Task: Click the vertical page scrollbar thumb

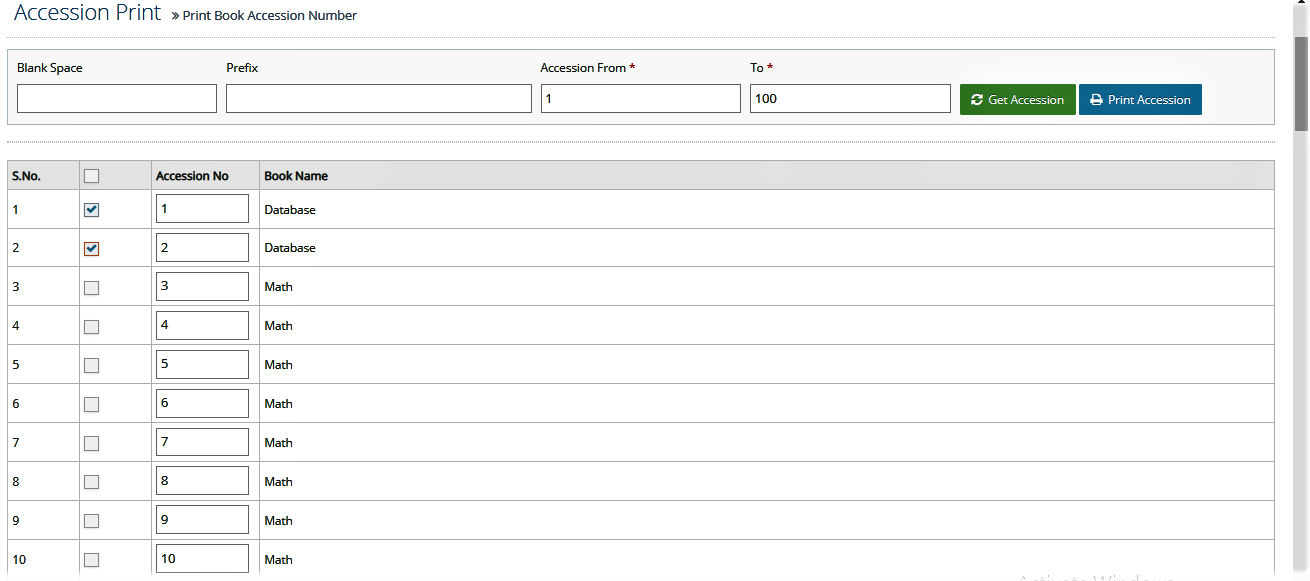Action: 1301,84
